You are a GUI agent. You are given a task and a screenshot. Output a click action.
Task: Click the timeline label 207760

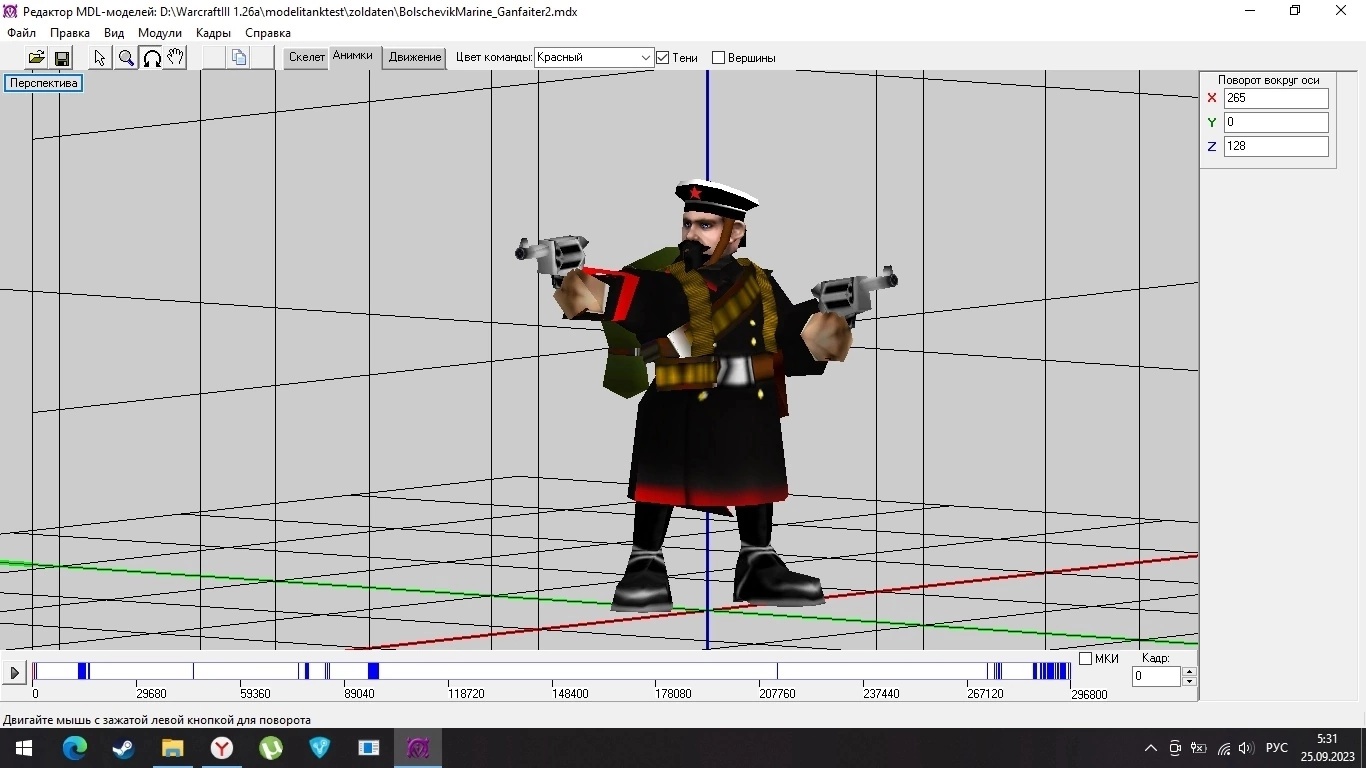pyautogui.click(x=777, y=694)
